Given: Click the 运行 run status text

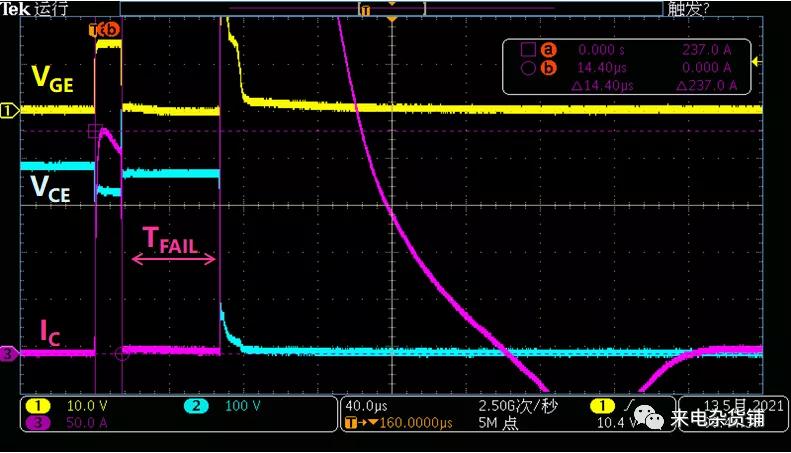Looking at the screenshot, I should pos(52,8).
